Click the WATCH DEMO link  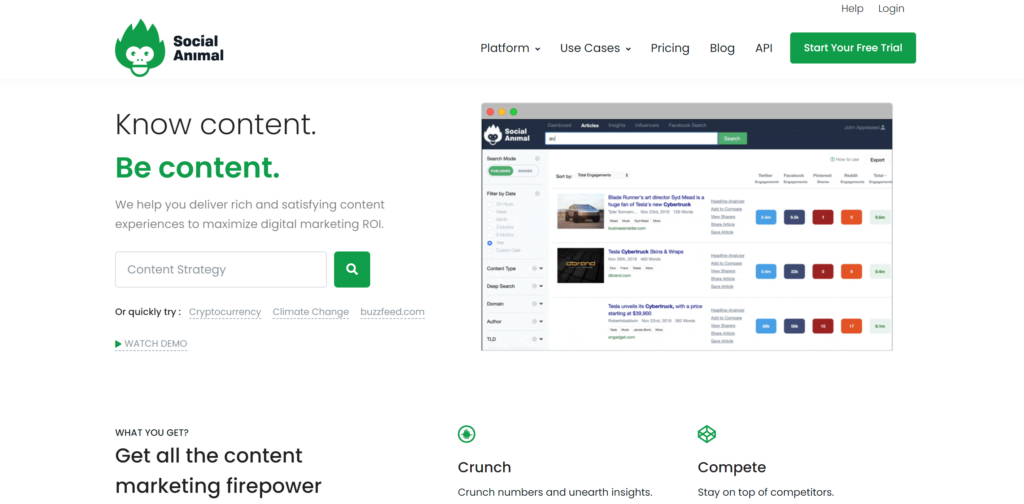pyautogui.click(x=151, y=343)
